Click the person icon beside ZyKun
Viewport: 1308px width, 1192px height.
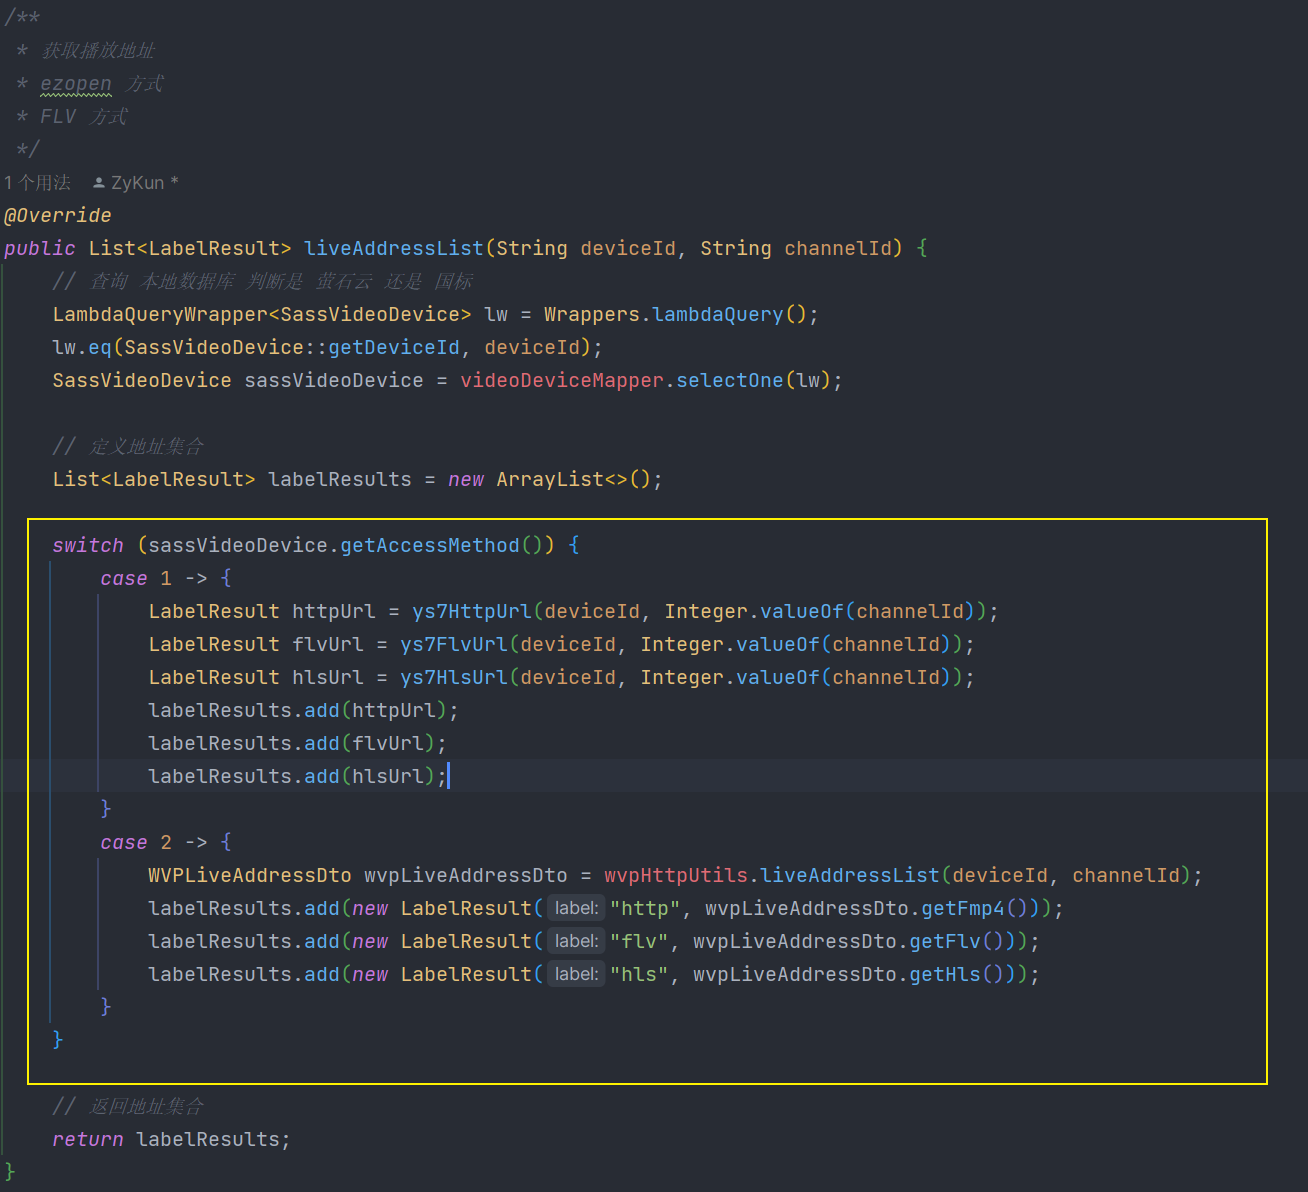(x=99, y=183)
